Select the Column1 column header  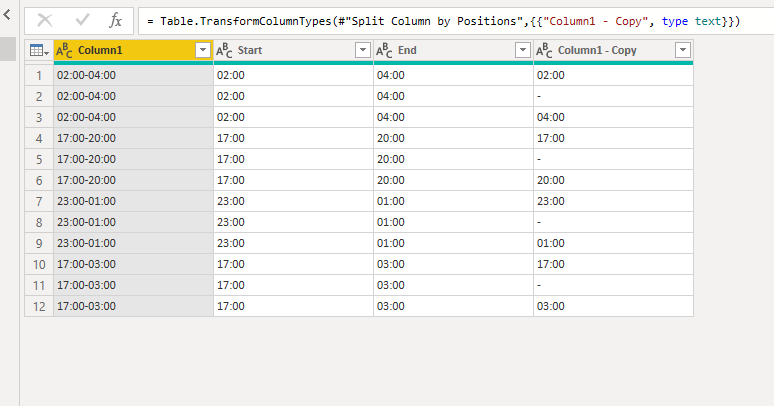[x=133, y=50]
